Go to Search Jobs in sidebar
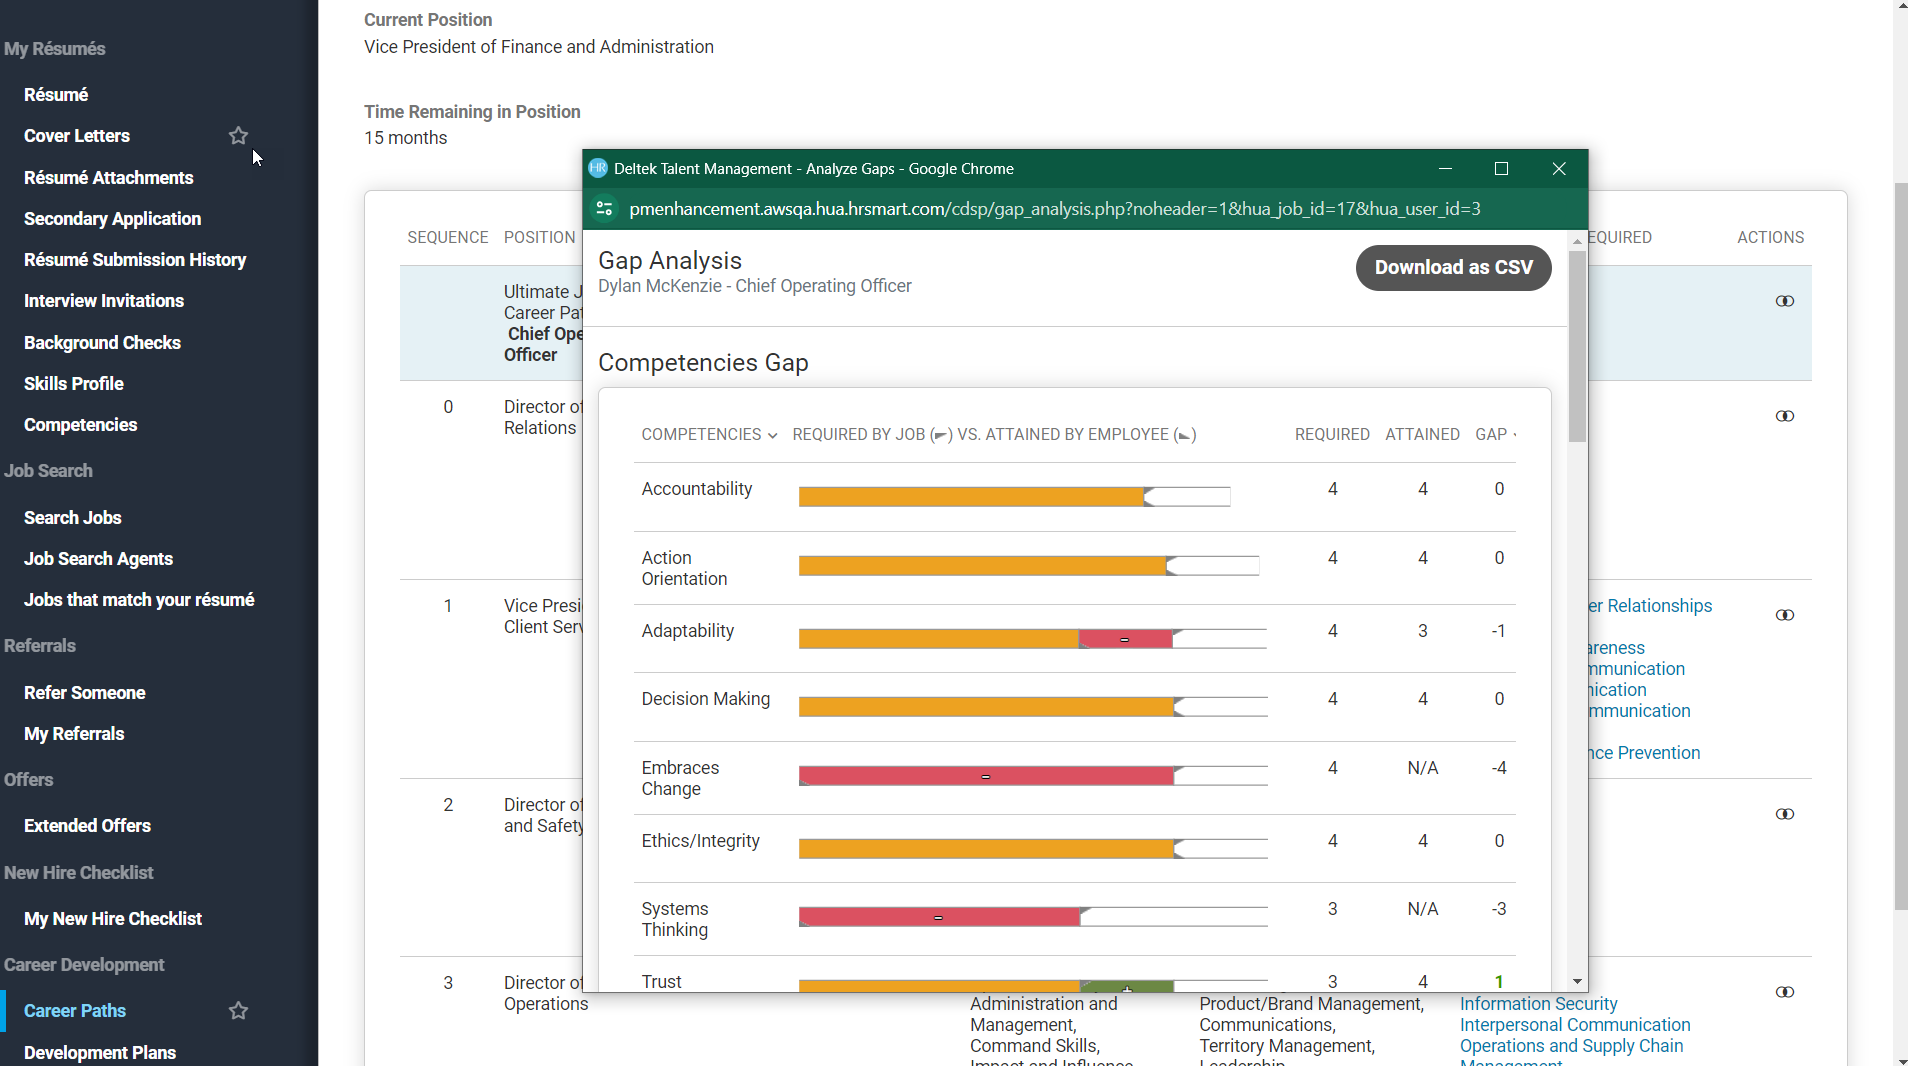The image size is (1908, 1066). (73, 518)
